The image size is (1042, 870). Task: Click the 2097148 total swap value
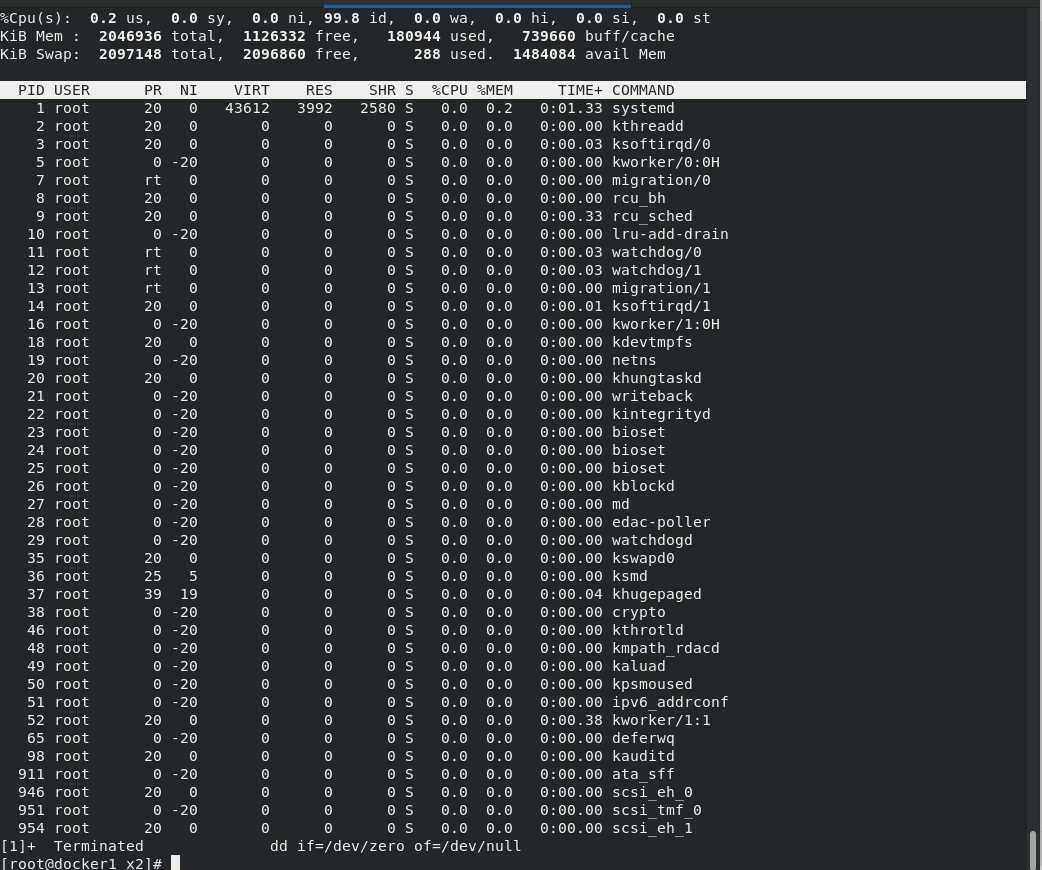tap(130, 54)
